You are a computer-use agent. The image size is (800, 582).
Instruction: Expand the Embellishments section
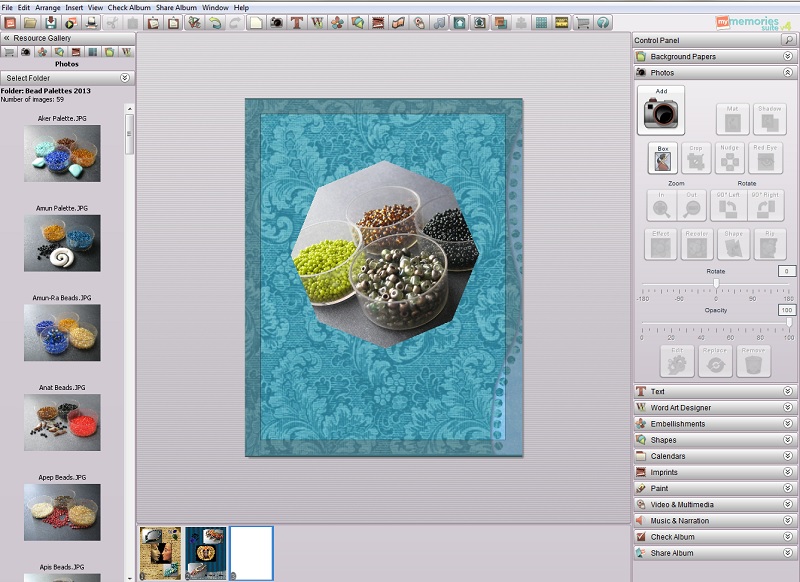click(788, 424)
